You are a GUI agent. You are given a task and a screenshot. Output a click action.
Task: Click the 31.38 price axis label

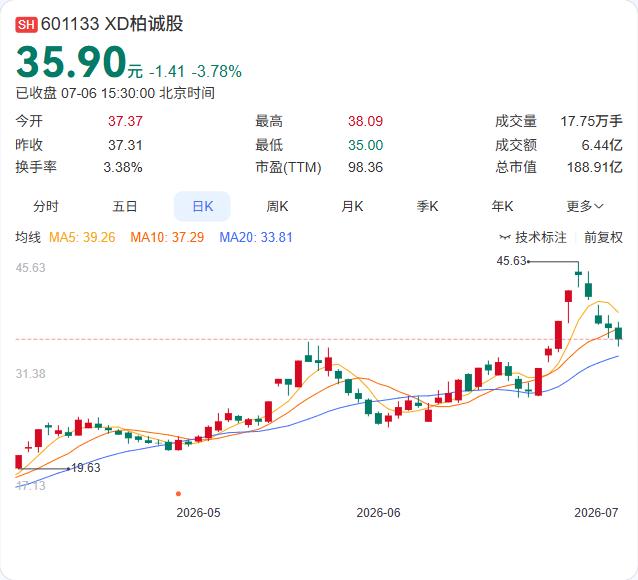point(31,374)
